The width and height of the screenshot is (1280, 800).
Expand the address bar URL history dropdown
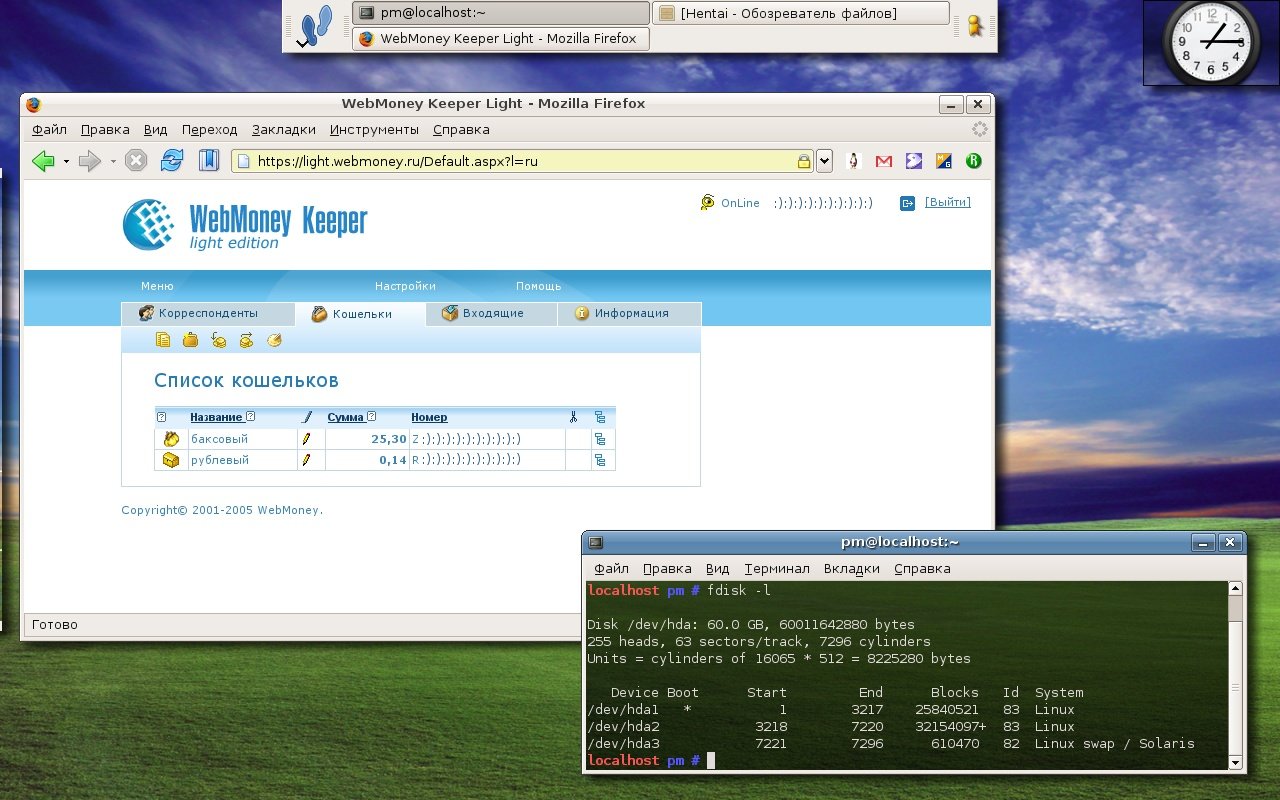point(824,161)
